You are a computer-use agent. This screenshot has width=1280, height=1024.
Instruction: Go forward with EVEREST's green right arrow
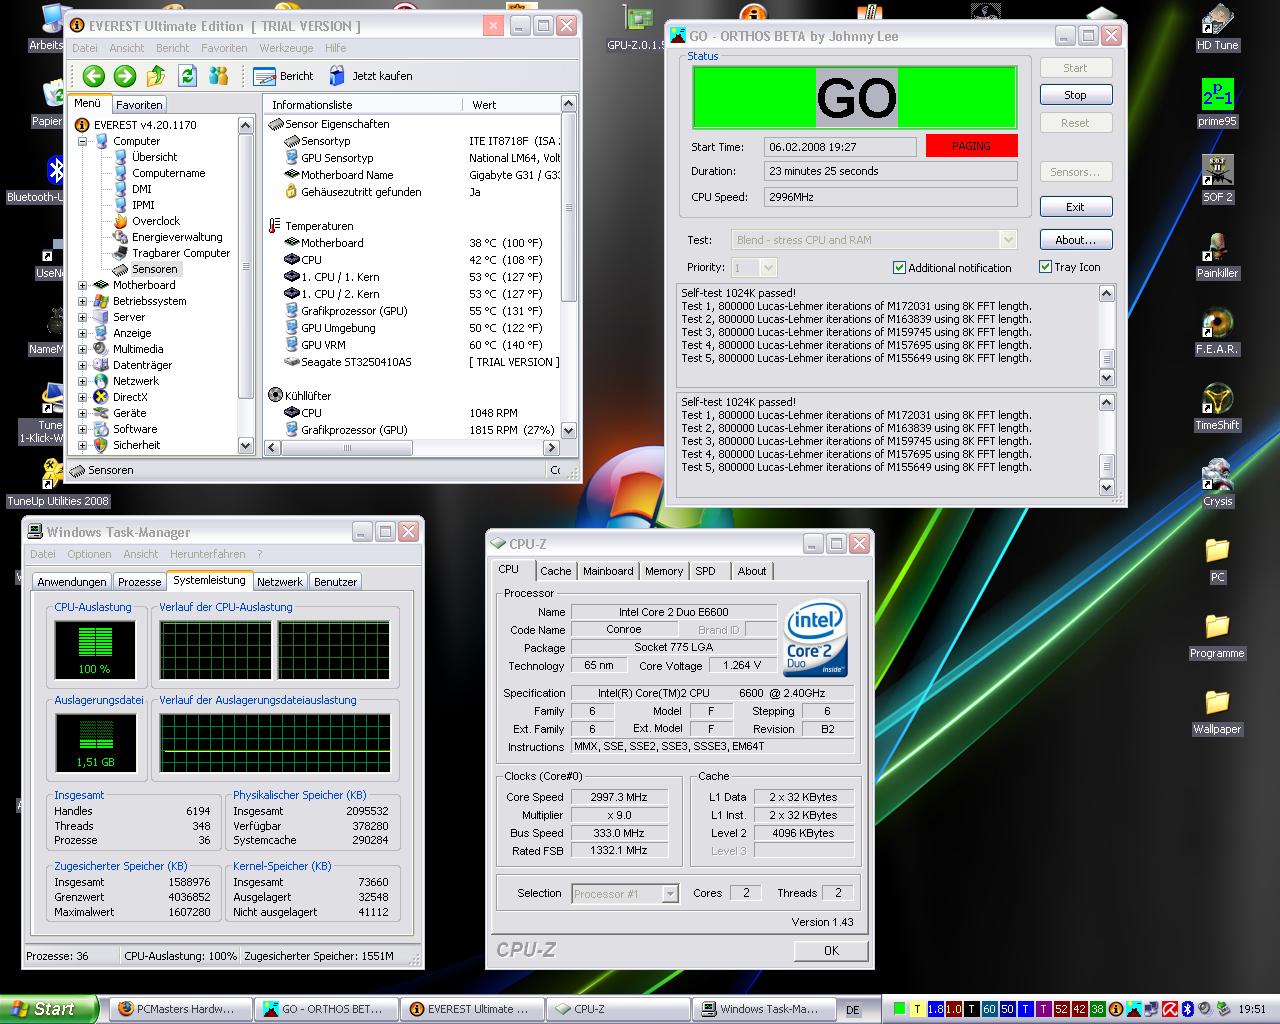pos(125,75)
